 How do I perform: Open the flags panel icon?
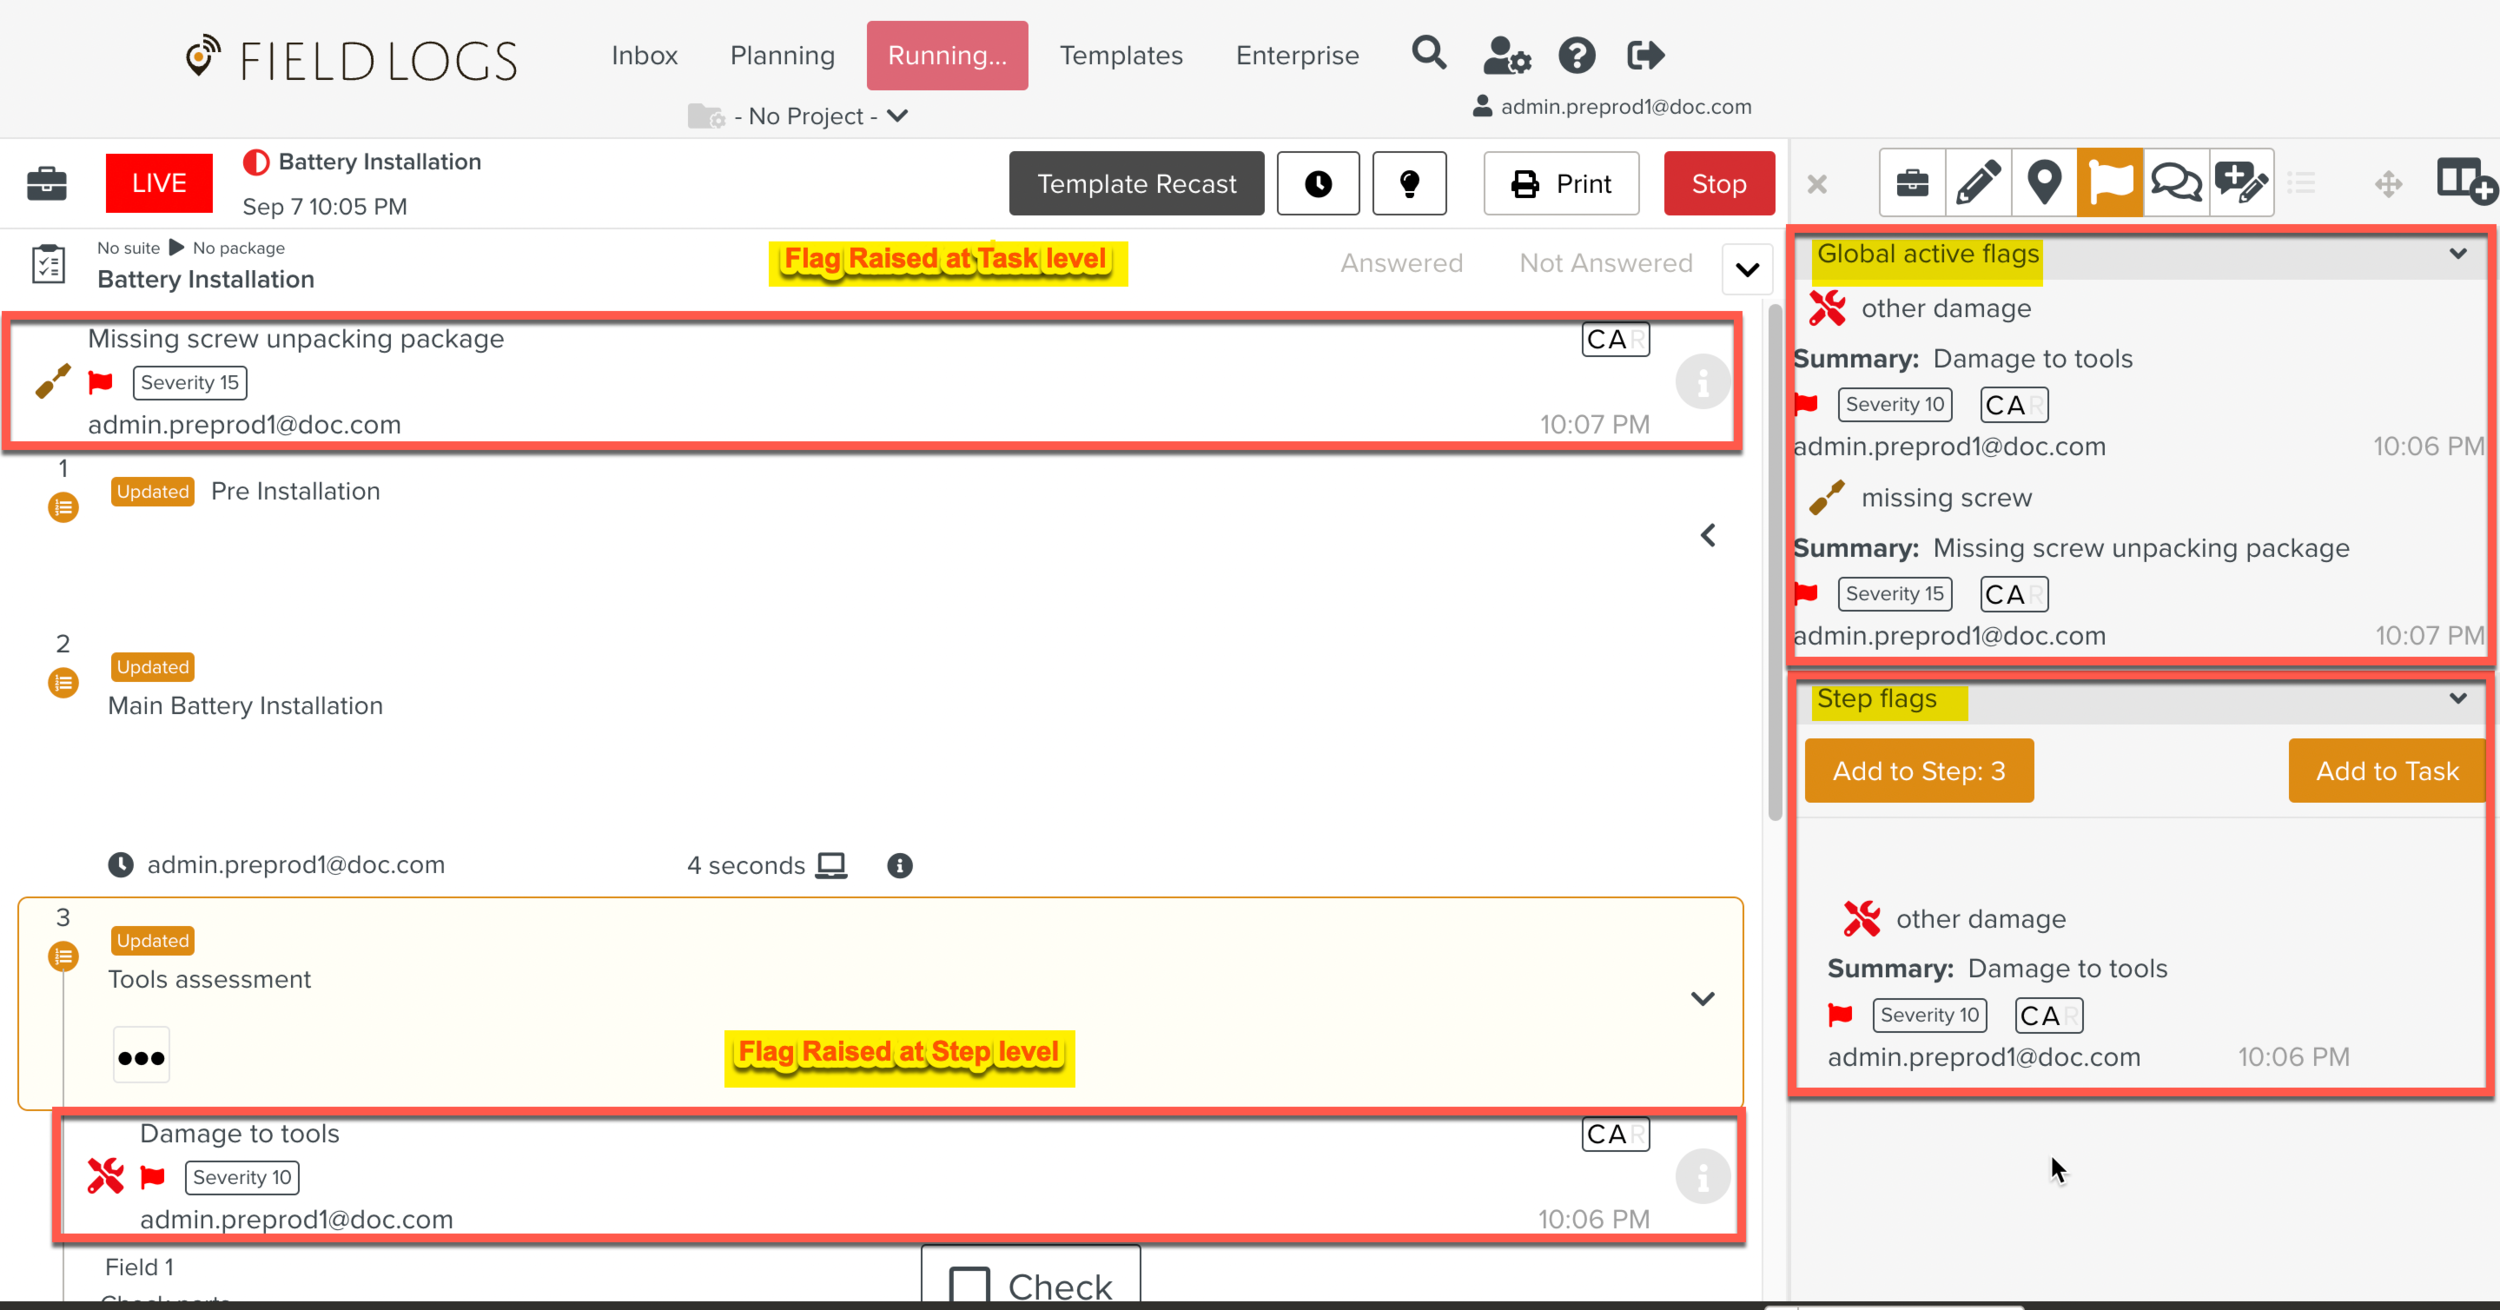2109,183
